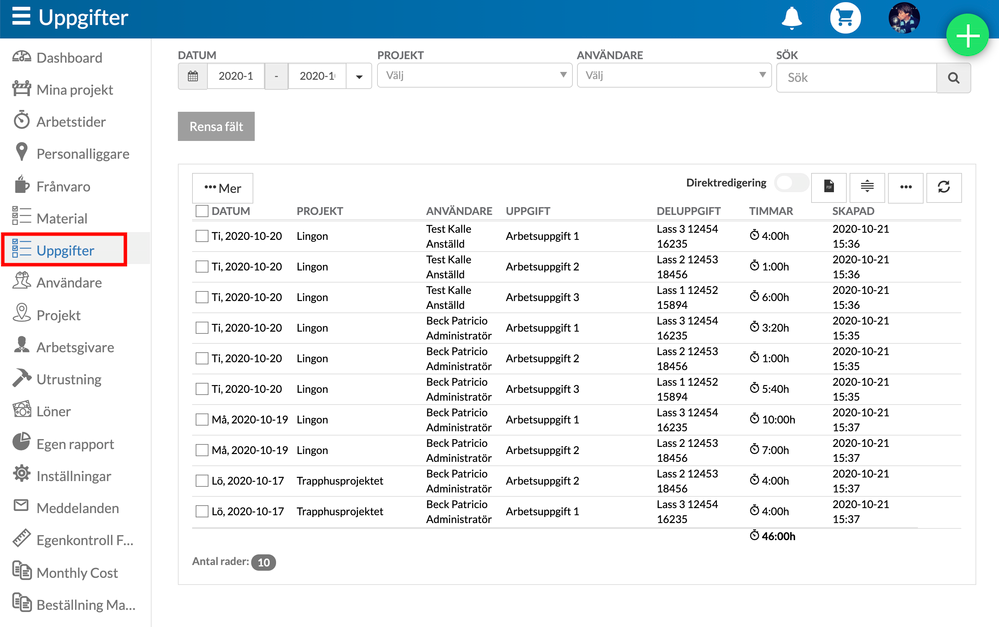Click the Användare sidebar icon
This screenshot has height=627, width=999.
click(x=21, y=281)
